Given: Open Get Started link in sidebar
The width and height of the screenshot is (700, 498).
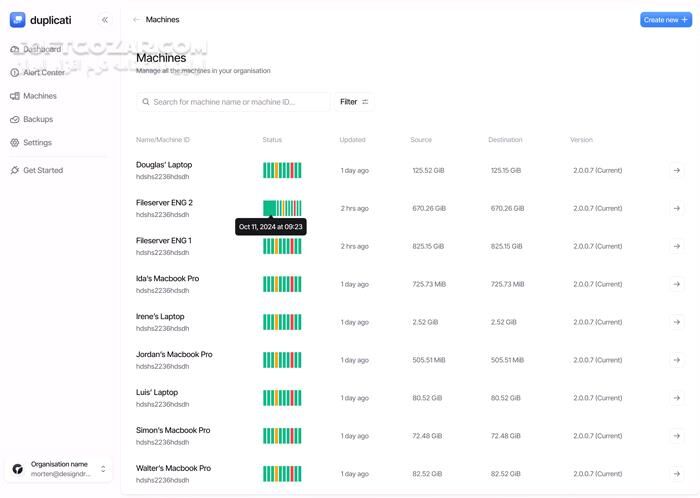Looking at the screenshot, I should click(x=42, y=171).
